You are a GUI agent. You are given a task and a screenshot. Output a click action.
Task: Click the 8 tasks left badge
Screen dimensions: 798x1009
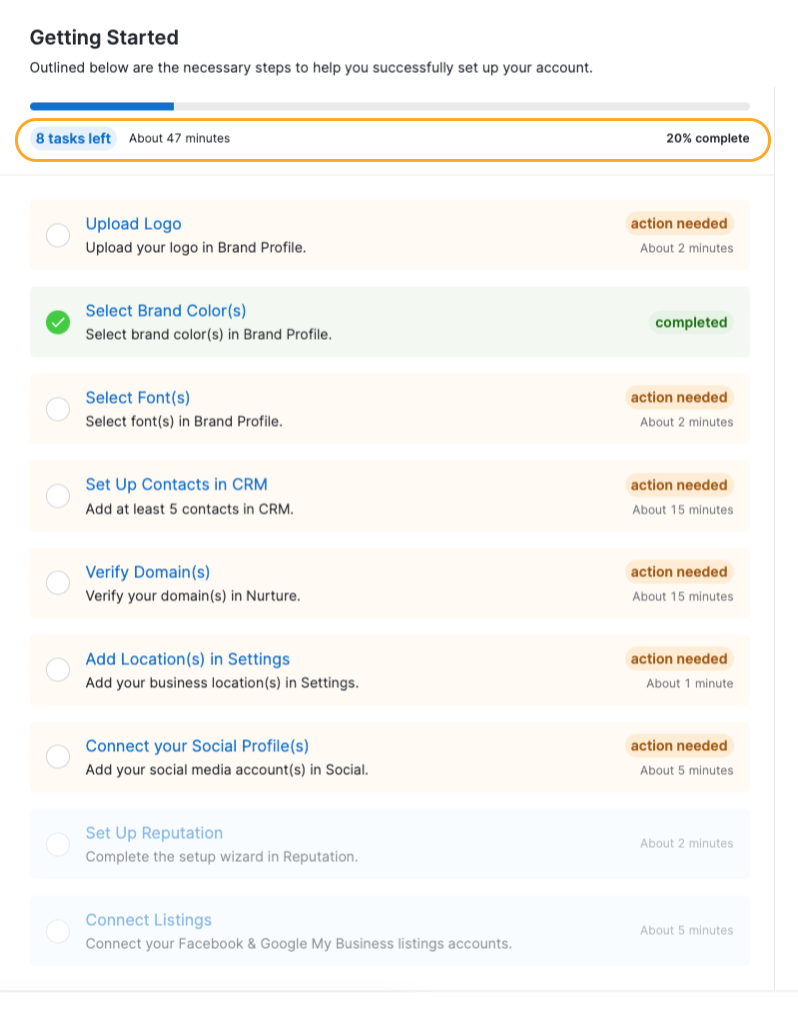click(73, 138)
